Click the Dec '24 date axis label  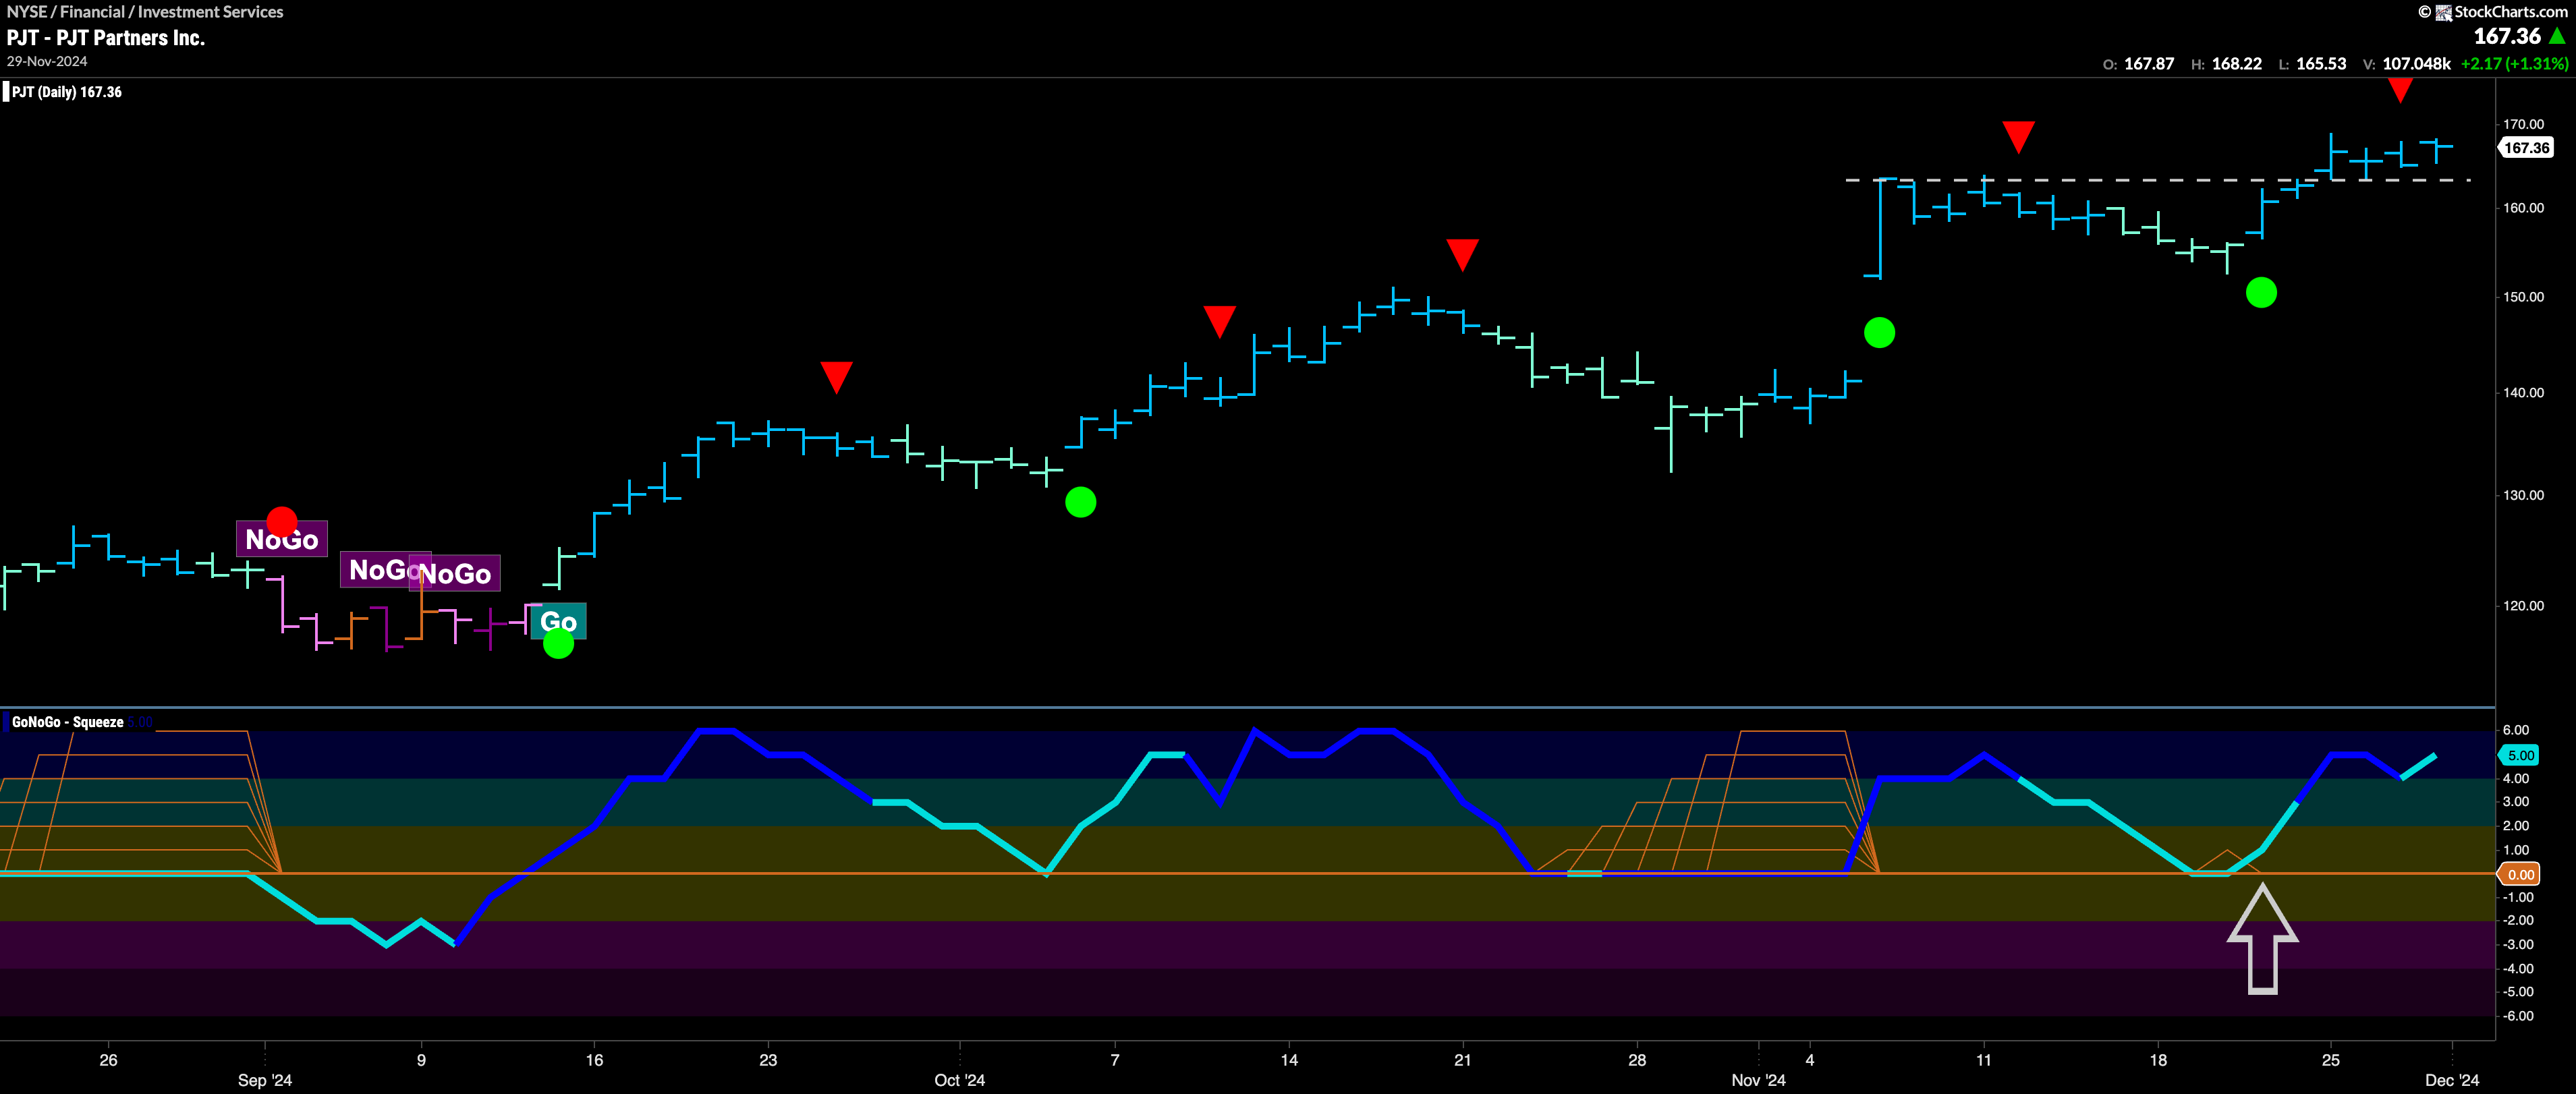(x=2452, y=1081)
